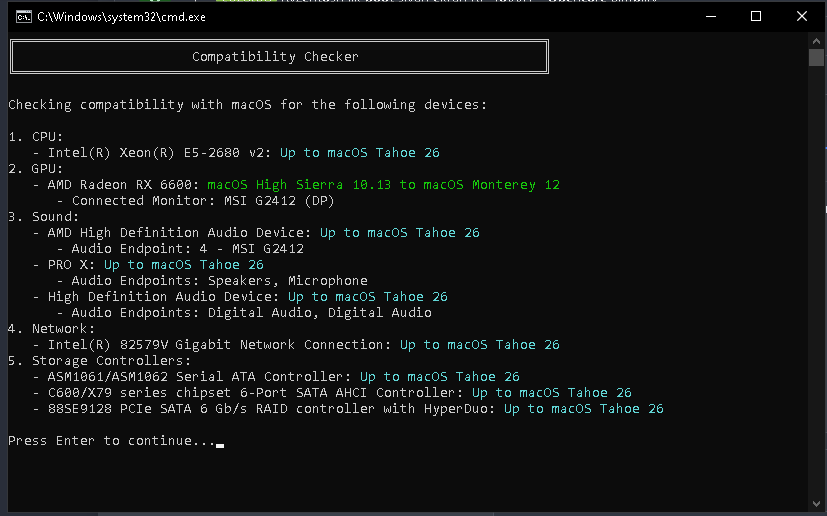This screenshot has height=516, width=827.
Task: Click the Compatibility Checker header text
Action: [275, 56]
